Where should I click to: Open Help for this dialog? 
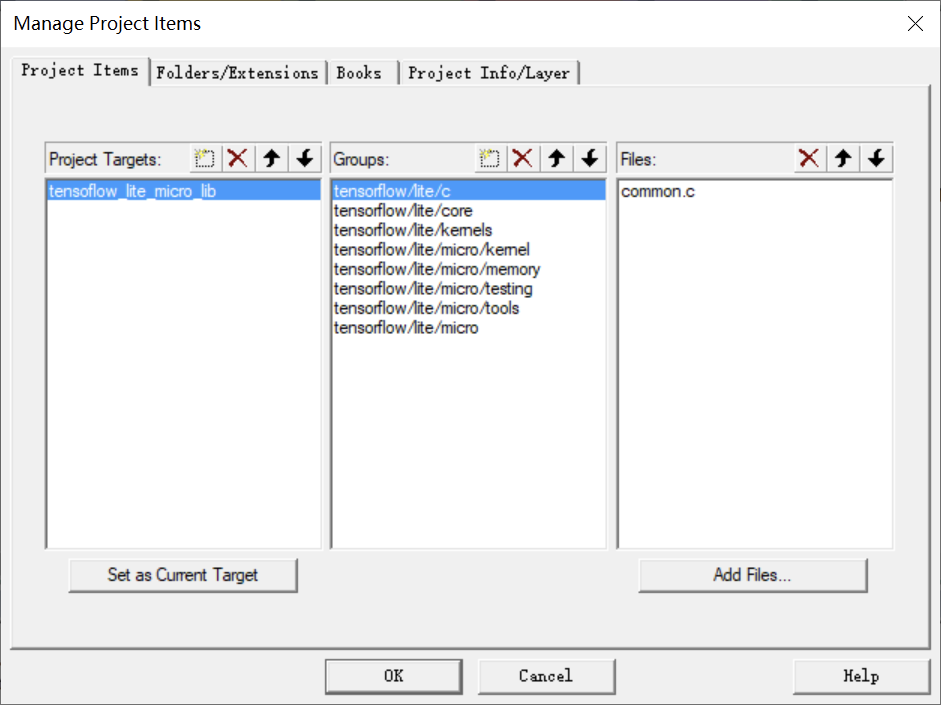[861, 676]
